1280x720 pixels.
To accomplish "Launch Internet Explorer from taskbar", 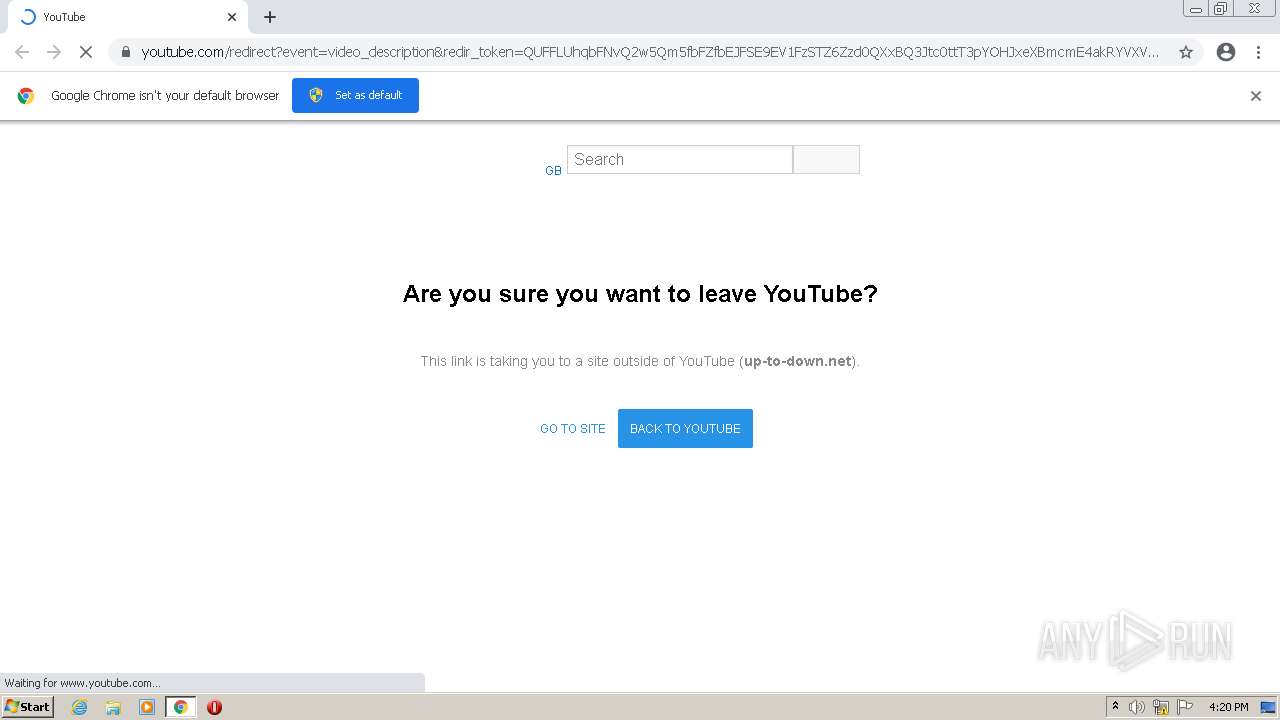I will point(79,707).
